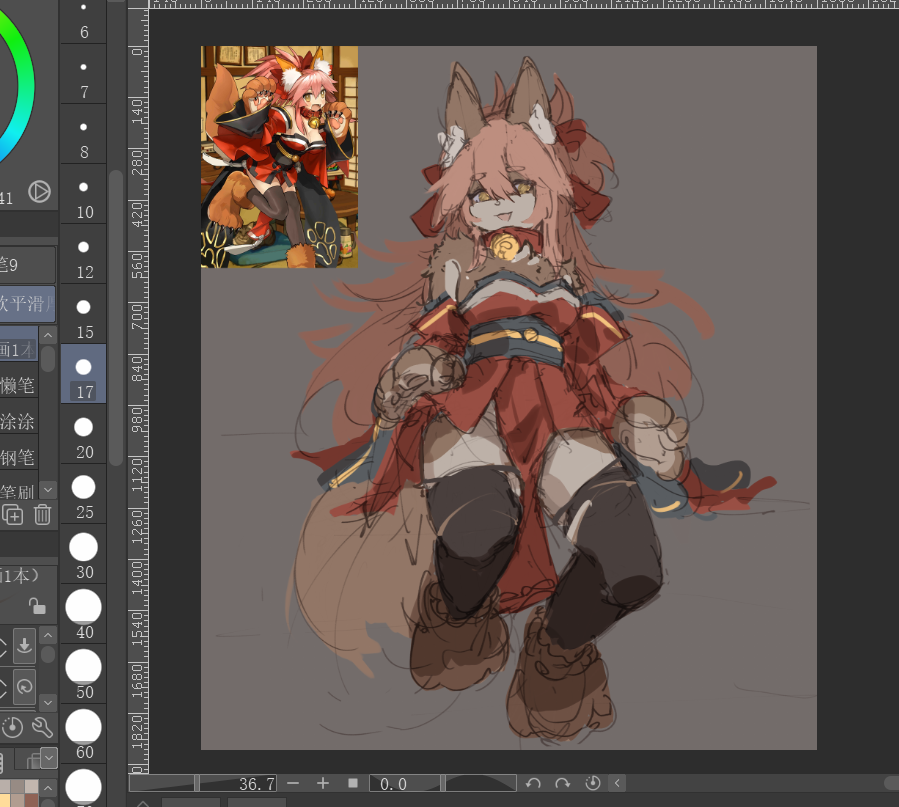This screenshot has width=899, height=807.
Task: Click the square fit-to-screen icon
Action: point(353,783)
